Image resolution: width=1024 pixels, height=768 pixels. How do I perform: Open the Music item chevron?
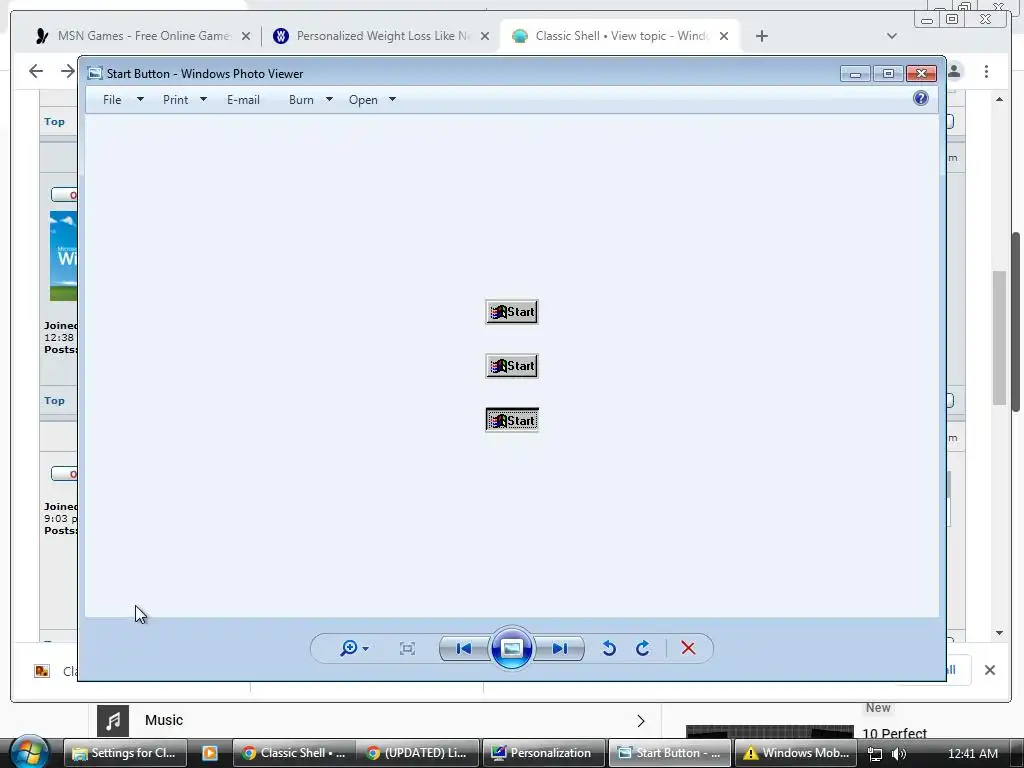(x=641, y=720)
